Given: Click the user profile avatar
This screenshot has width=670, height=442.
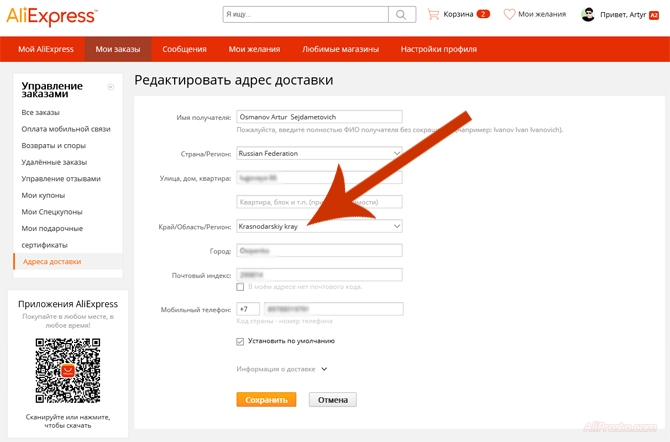Looking at the screenshot, I should (588, 15).
